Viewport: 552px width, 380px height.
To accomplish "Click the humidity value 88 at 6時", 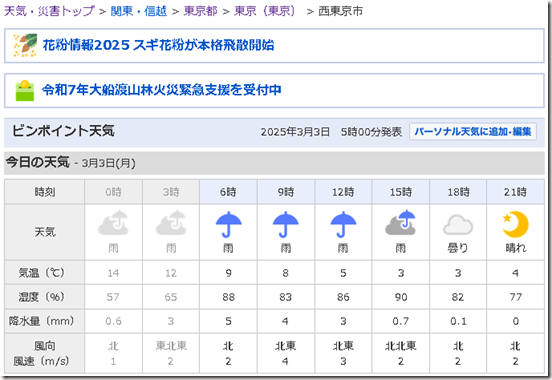I will click(x=228, y=297).
